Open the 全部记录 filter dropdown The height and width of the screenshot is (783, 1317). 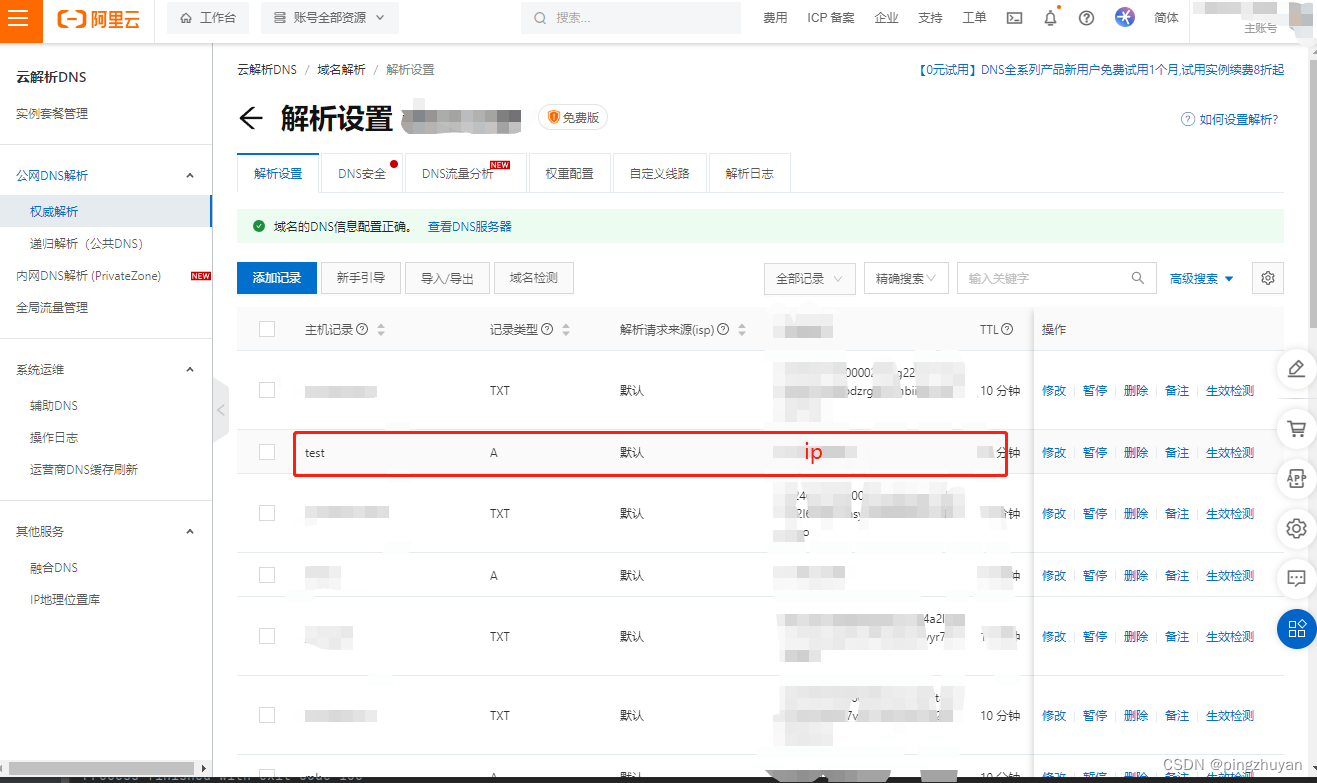[x=809, y=278]
